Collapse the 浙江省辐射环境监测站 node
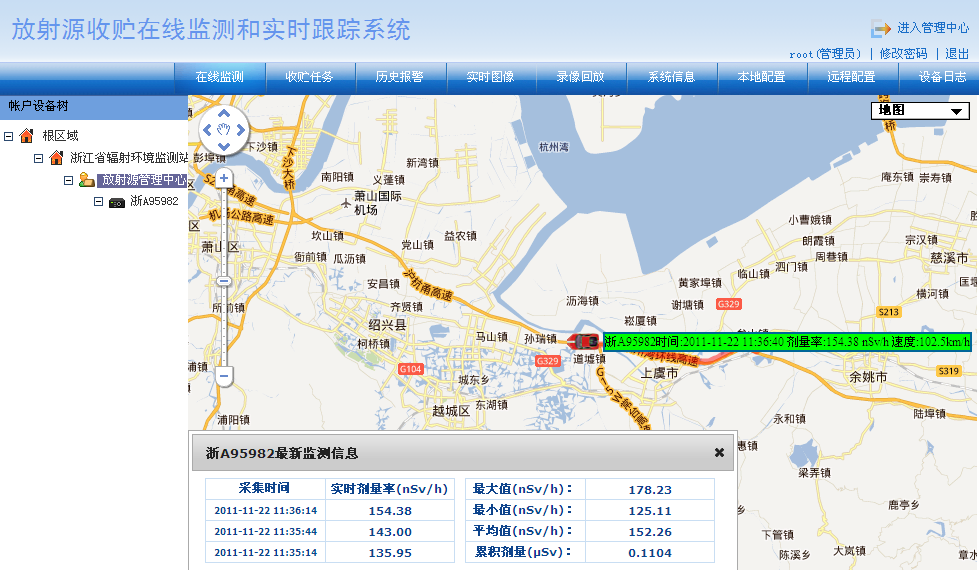979x570 pixels. tap(39, 158)
